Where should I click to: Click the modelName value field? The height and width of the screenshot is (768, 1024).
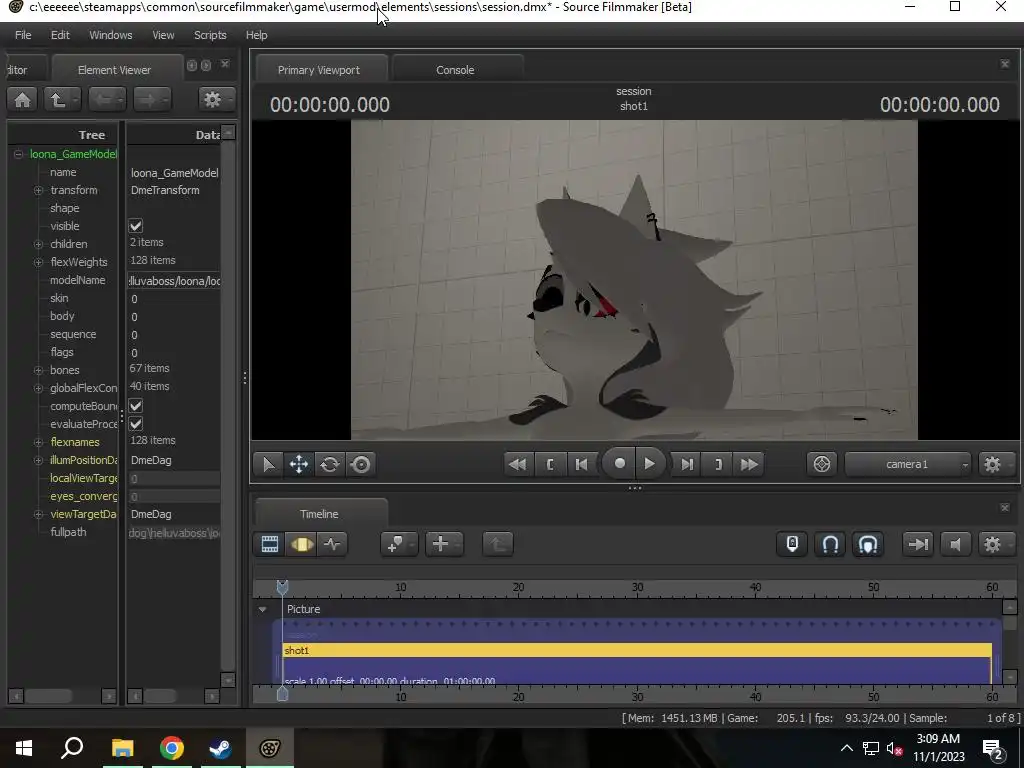(174, 281)
